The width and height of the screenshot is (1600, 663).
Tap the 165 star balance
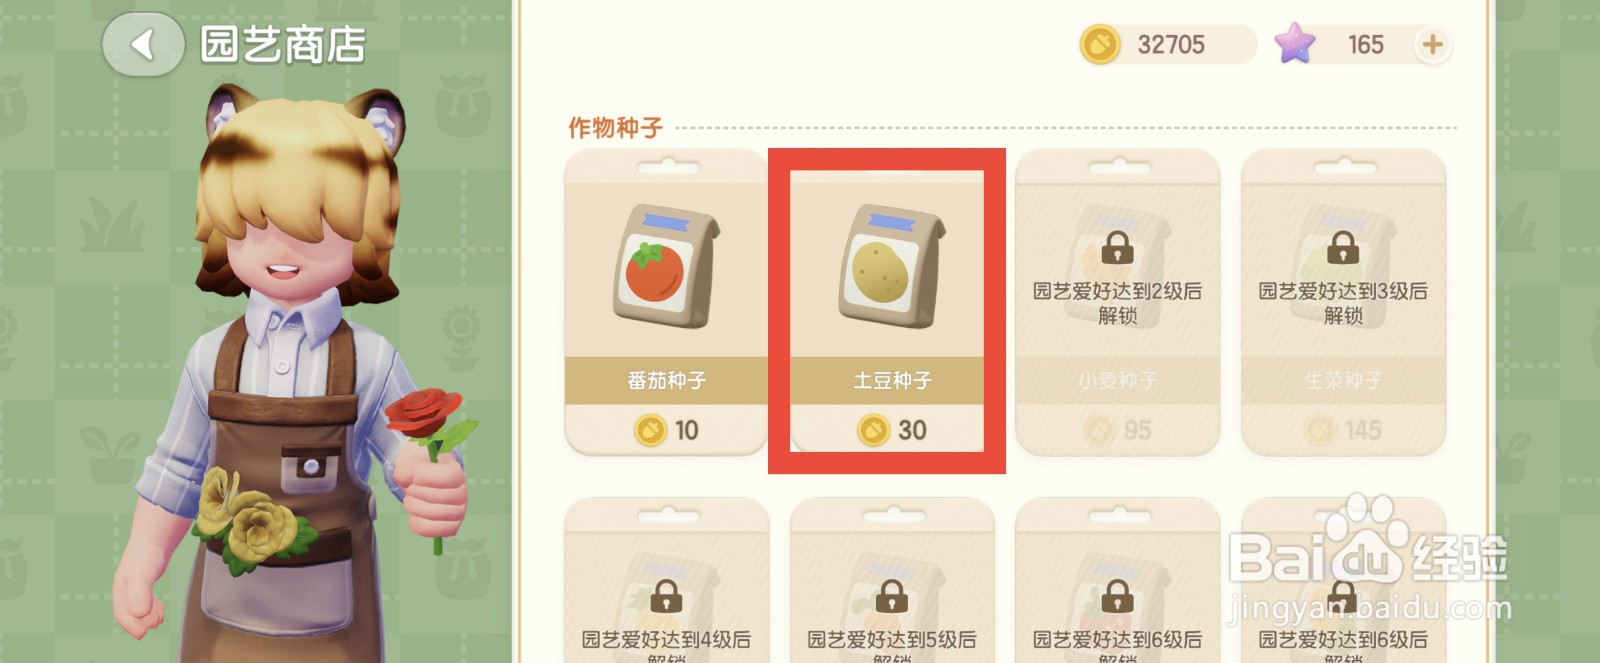[x=1365, y=45]
